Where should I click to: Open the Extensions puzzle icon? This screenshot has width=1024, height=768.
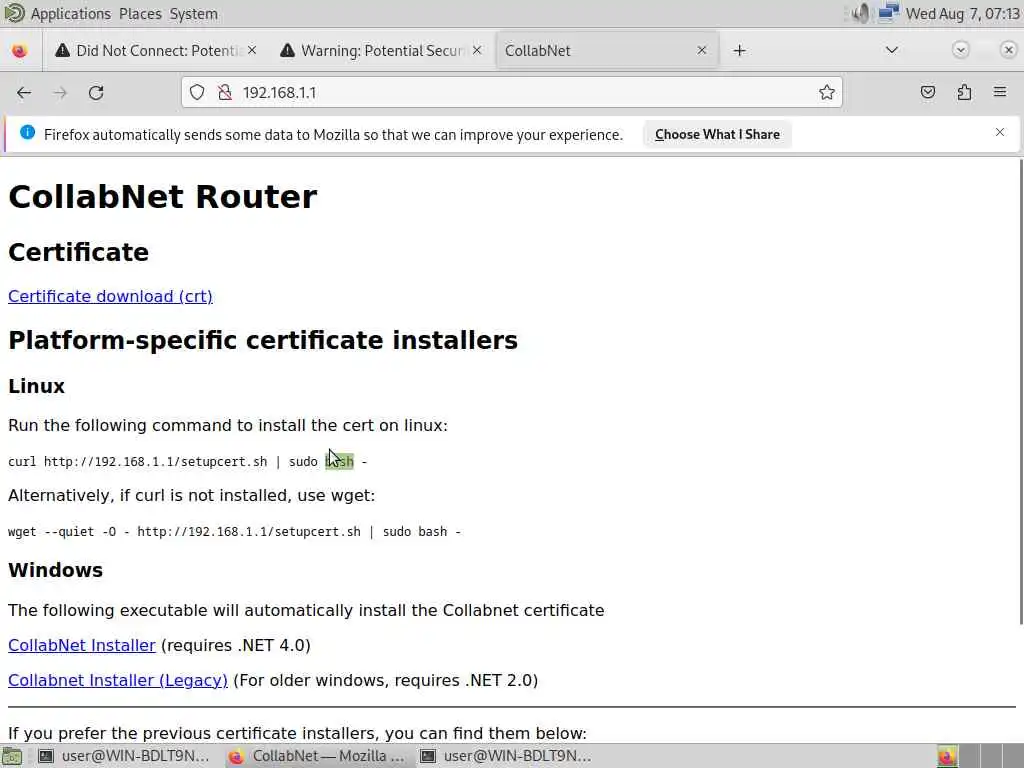pyautogui.click(x=964, y=93)
